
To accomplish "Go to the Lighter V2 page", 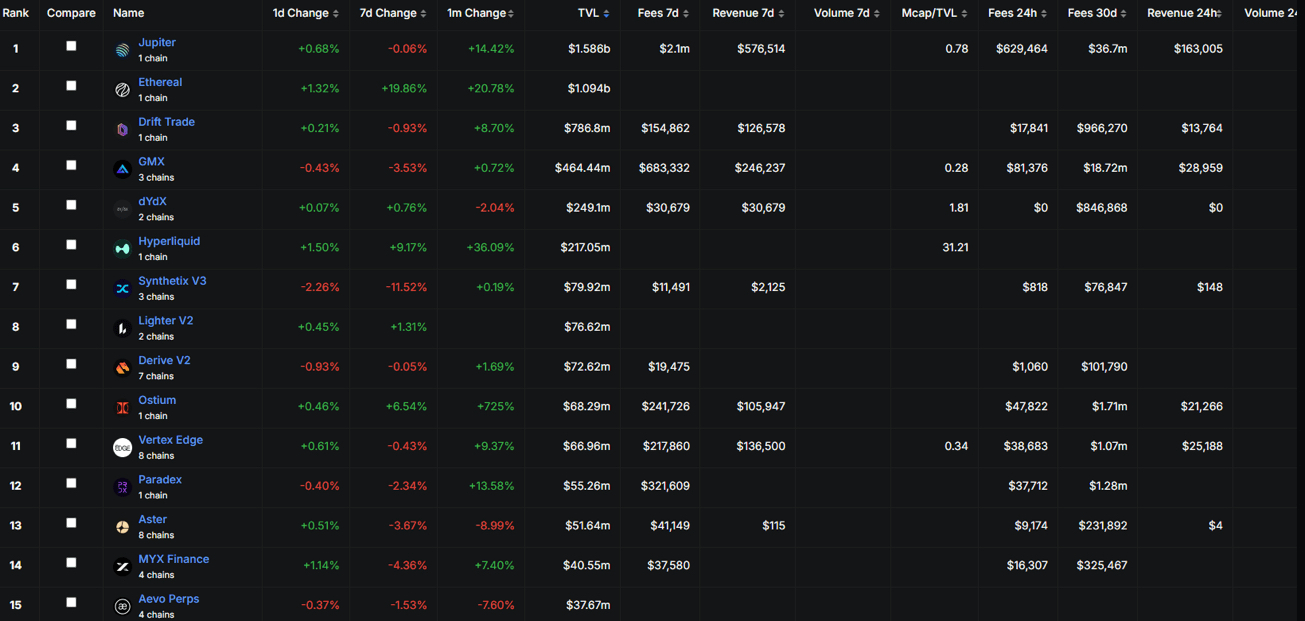I will [166, 321].
